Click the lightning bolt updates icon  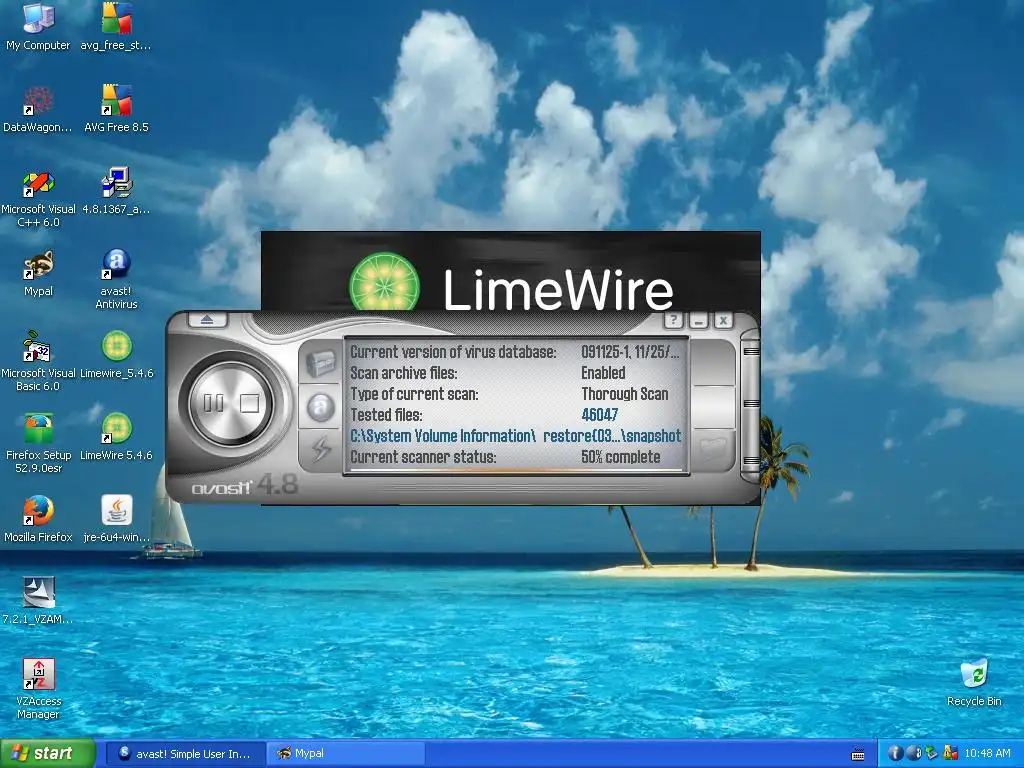pos(321,449)
